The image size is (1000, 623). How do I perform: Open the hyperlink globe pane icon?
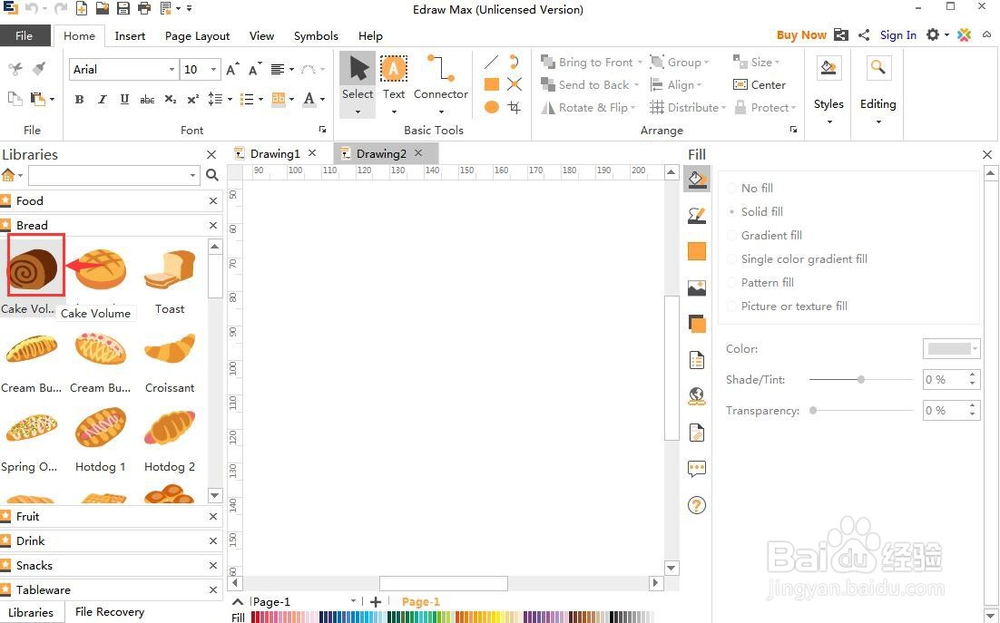pos(696,397)
